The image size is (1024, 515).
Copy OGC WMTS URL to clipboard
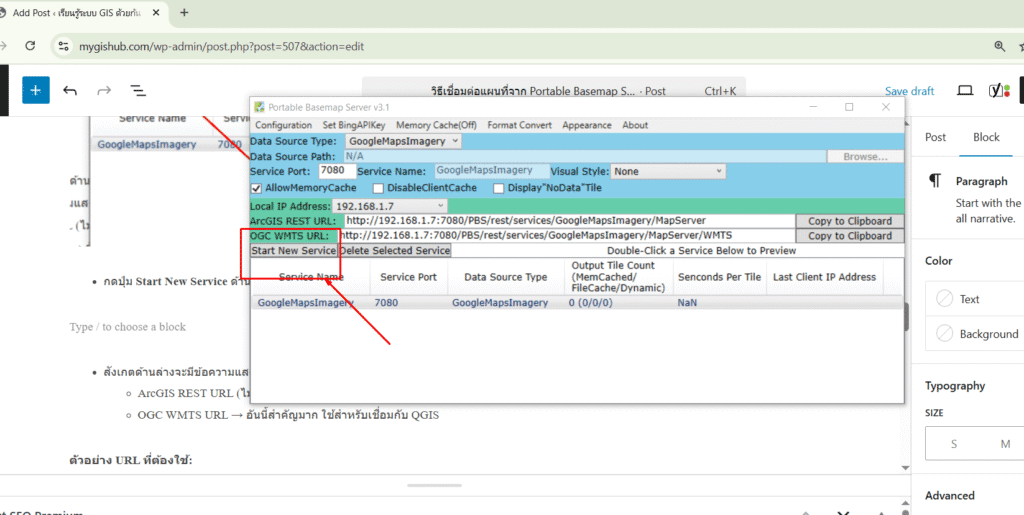(850, 236)
